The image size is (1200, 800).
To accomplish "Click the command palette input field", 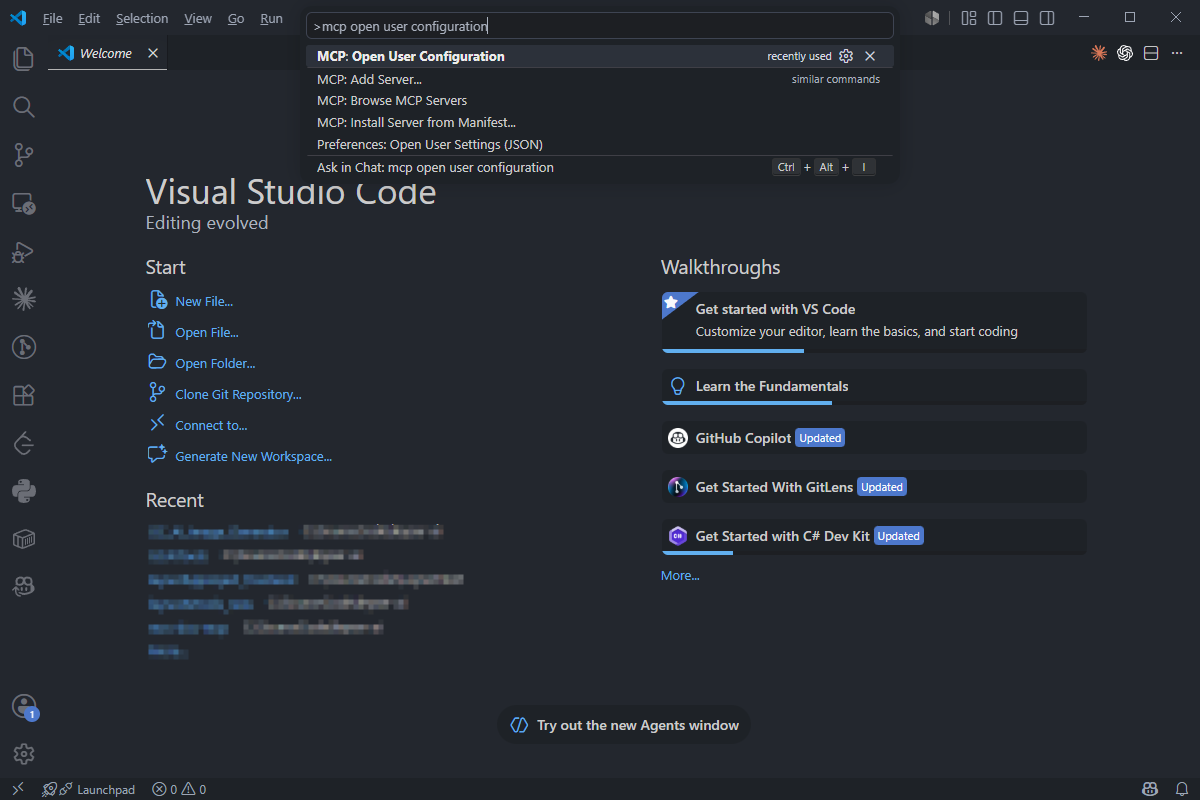I will coord(600,26).
